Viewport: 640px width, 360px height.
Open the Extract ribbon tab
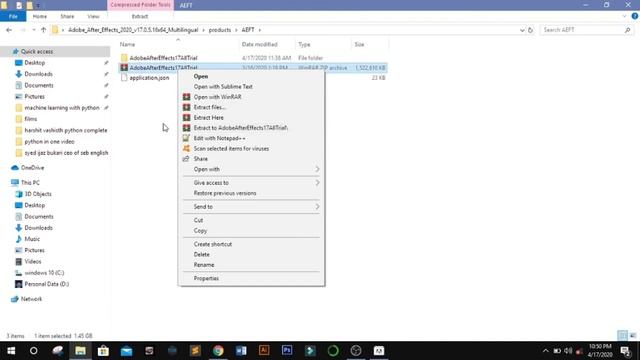coord(140,16)
